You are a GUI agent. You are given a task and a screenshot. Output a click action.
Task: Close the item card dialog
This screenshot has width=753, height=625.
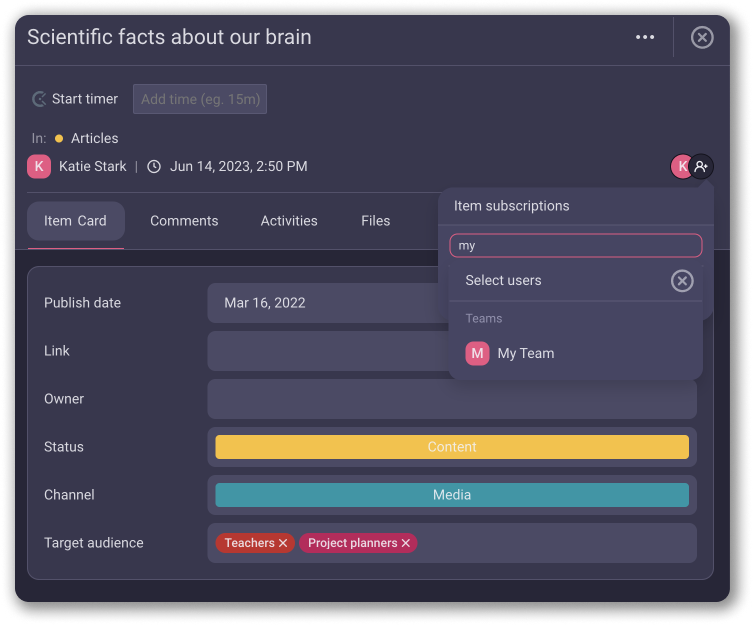click(702, 37)
